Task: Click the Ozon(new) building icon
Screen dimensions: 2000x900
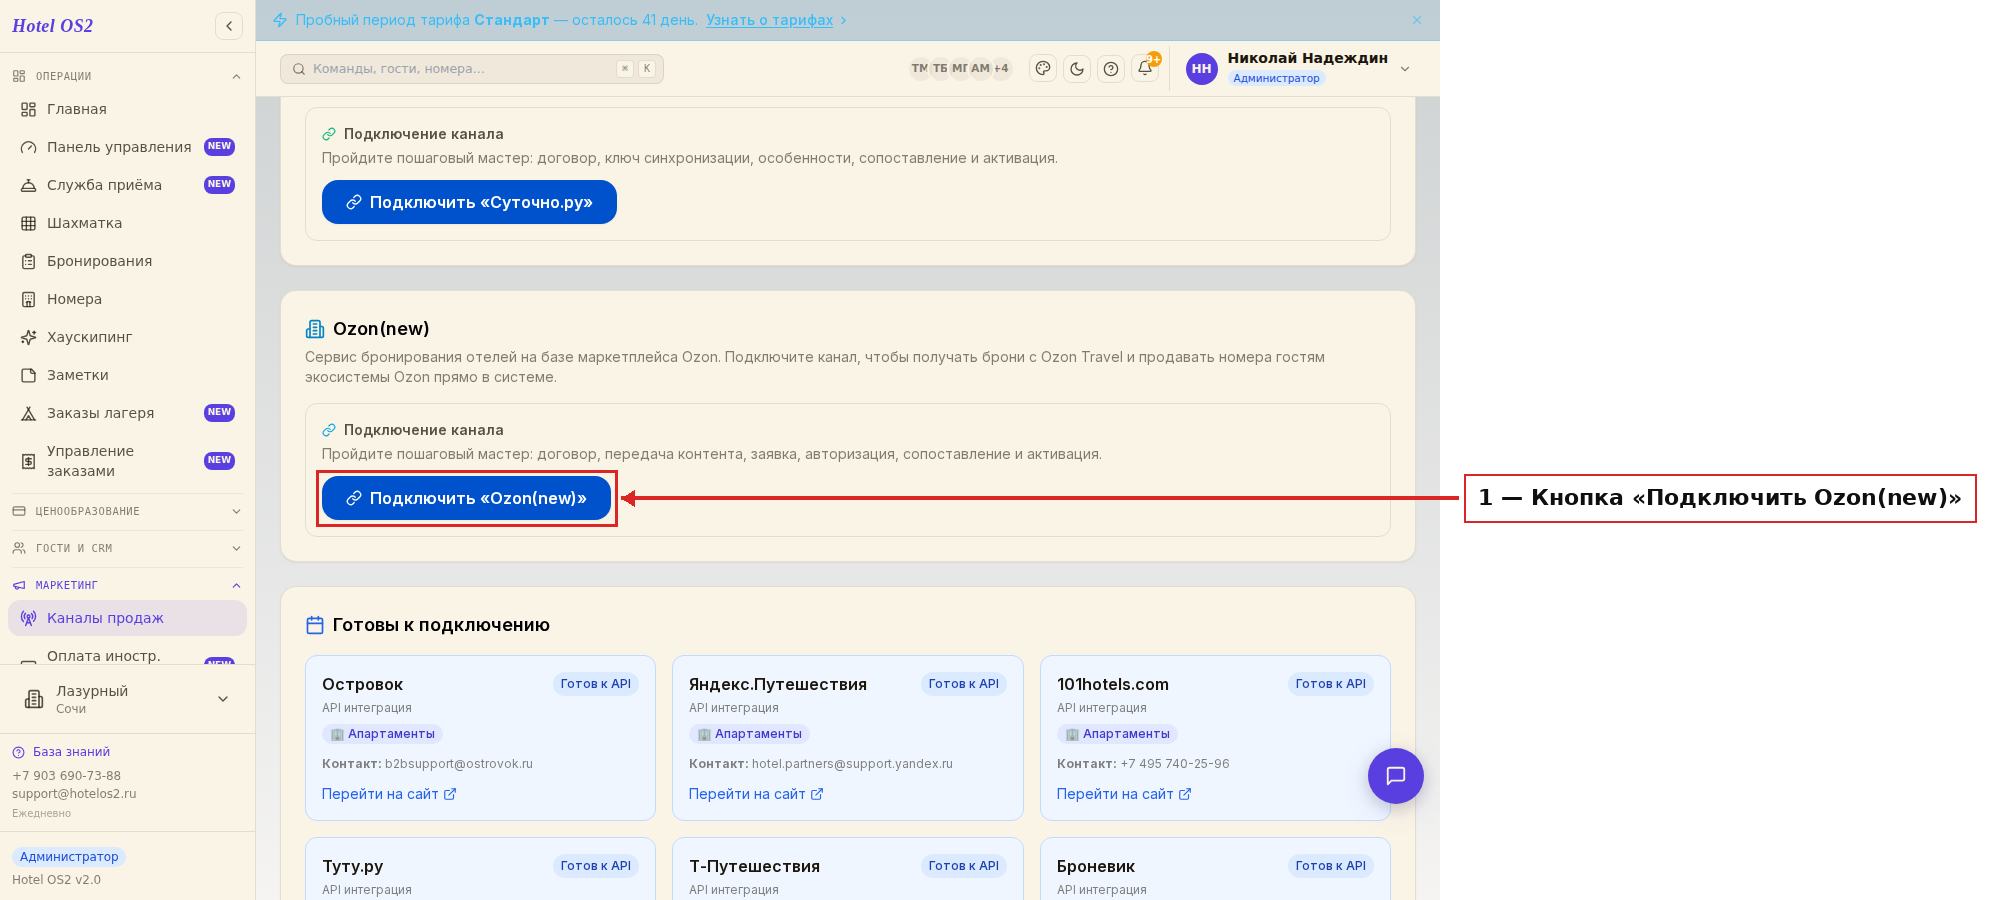Action: point(315,329)
